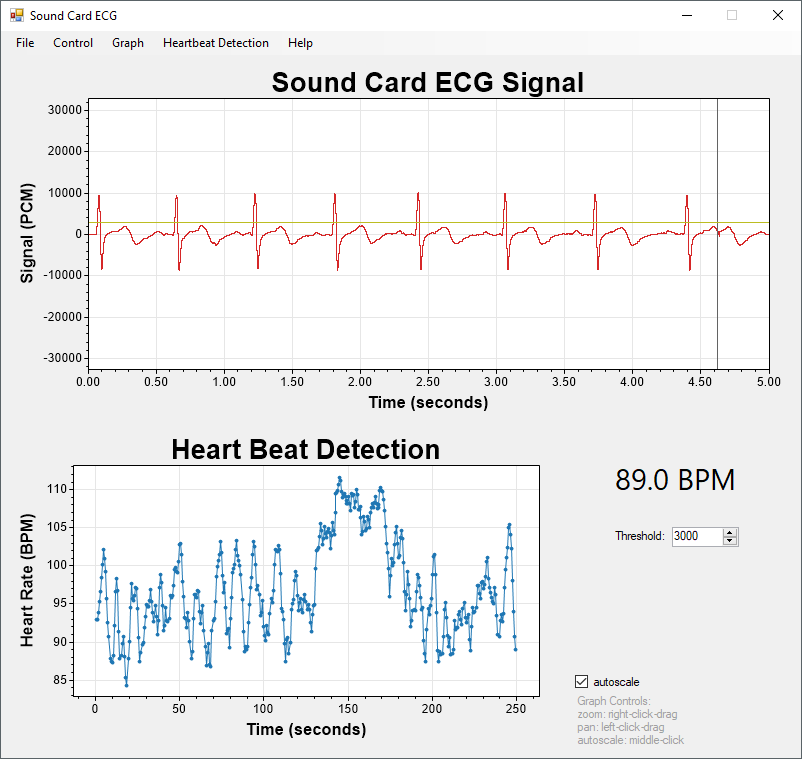Click the heart rate peak near 145 seconds

point(340,478)
